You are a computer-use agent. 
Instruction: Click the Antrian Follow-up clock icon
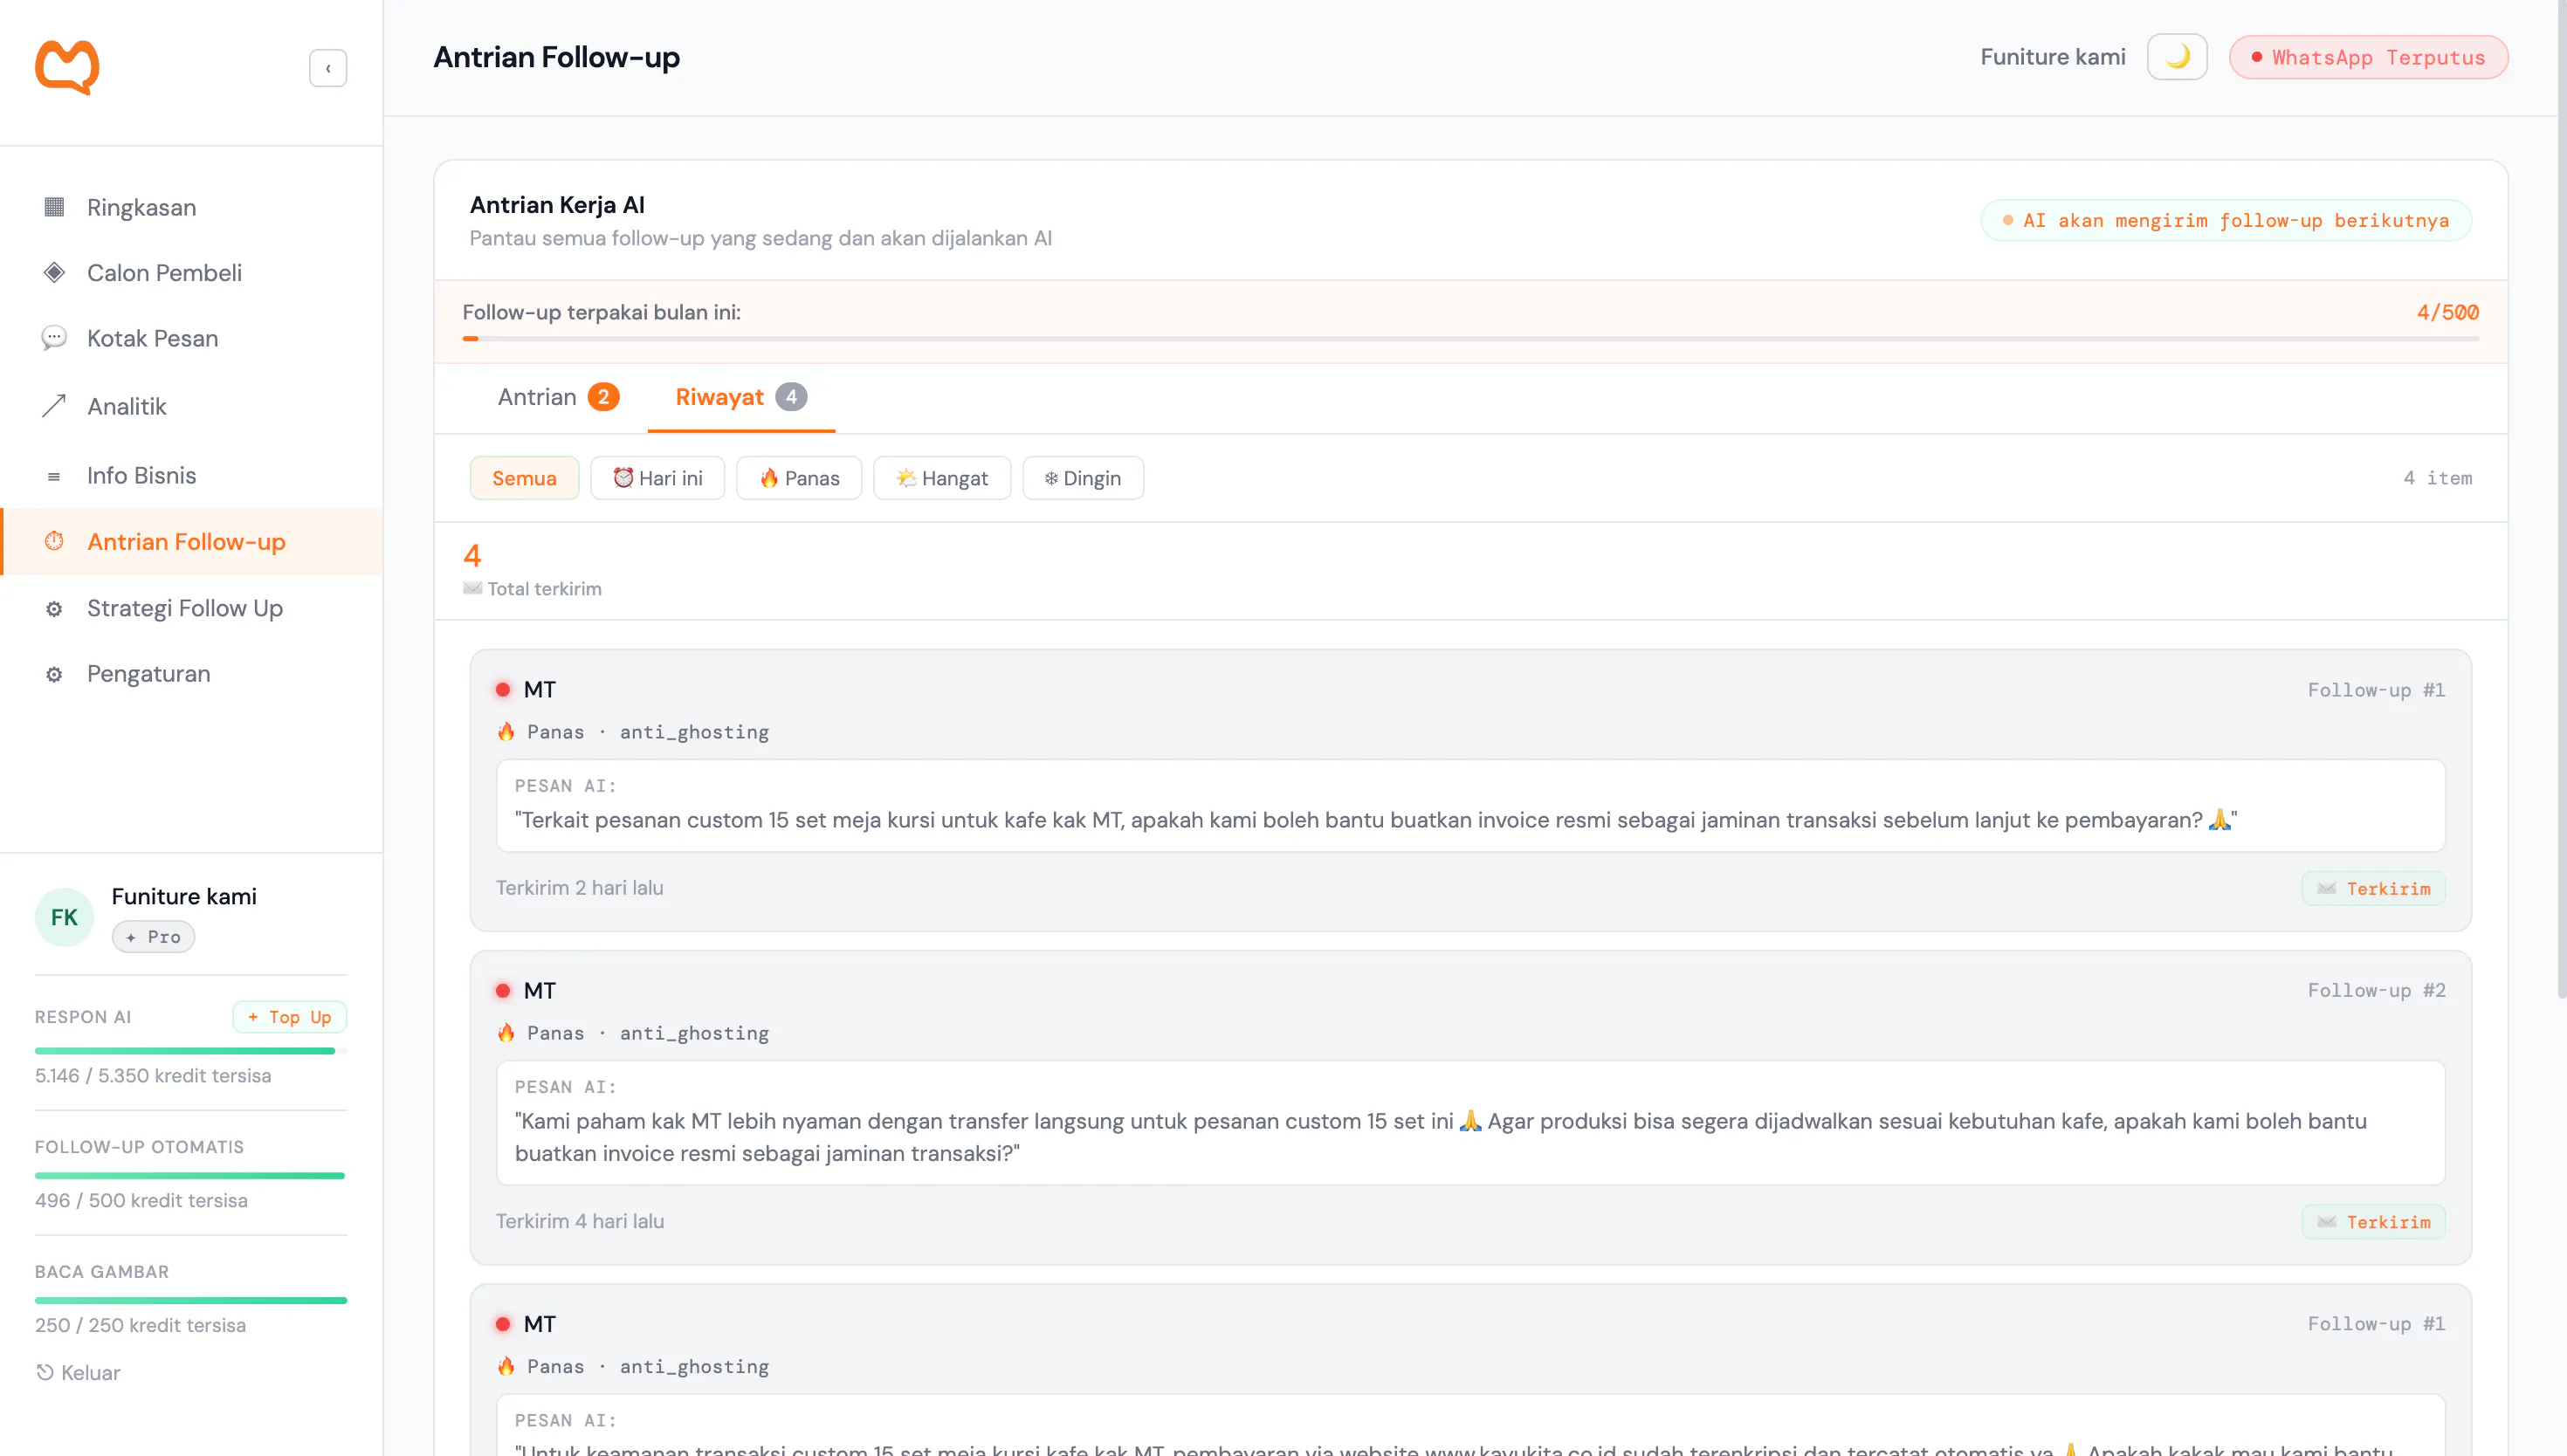point(54,541)
